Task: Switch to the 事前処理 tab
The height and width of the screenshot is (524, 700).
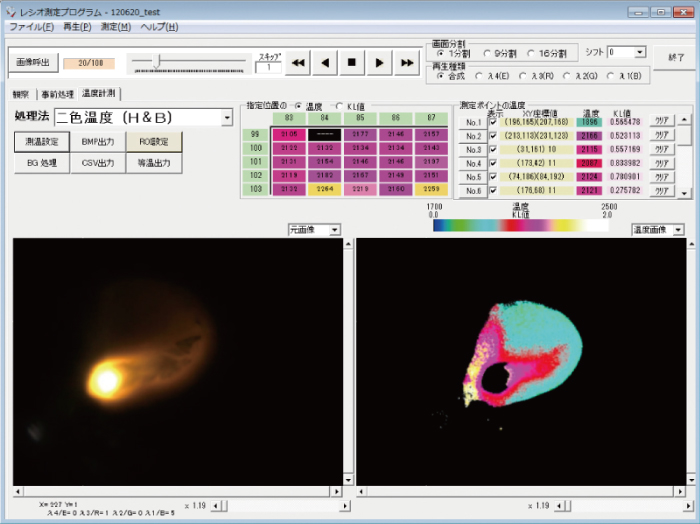Action: 57,94
